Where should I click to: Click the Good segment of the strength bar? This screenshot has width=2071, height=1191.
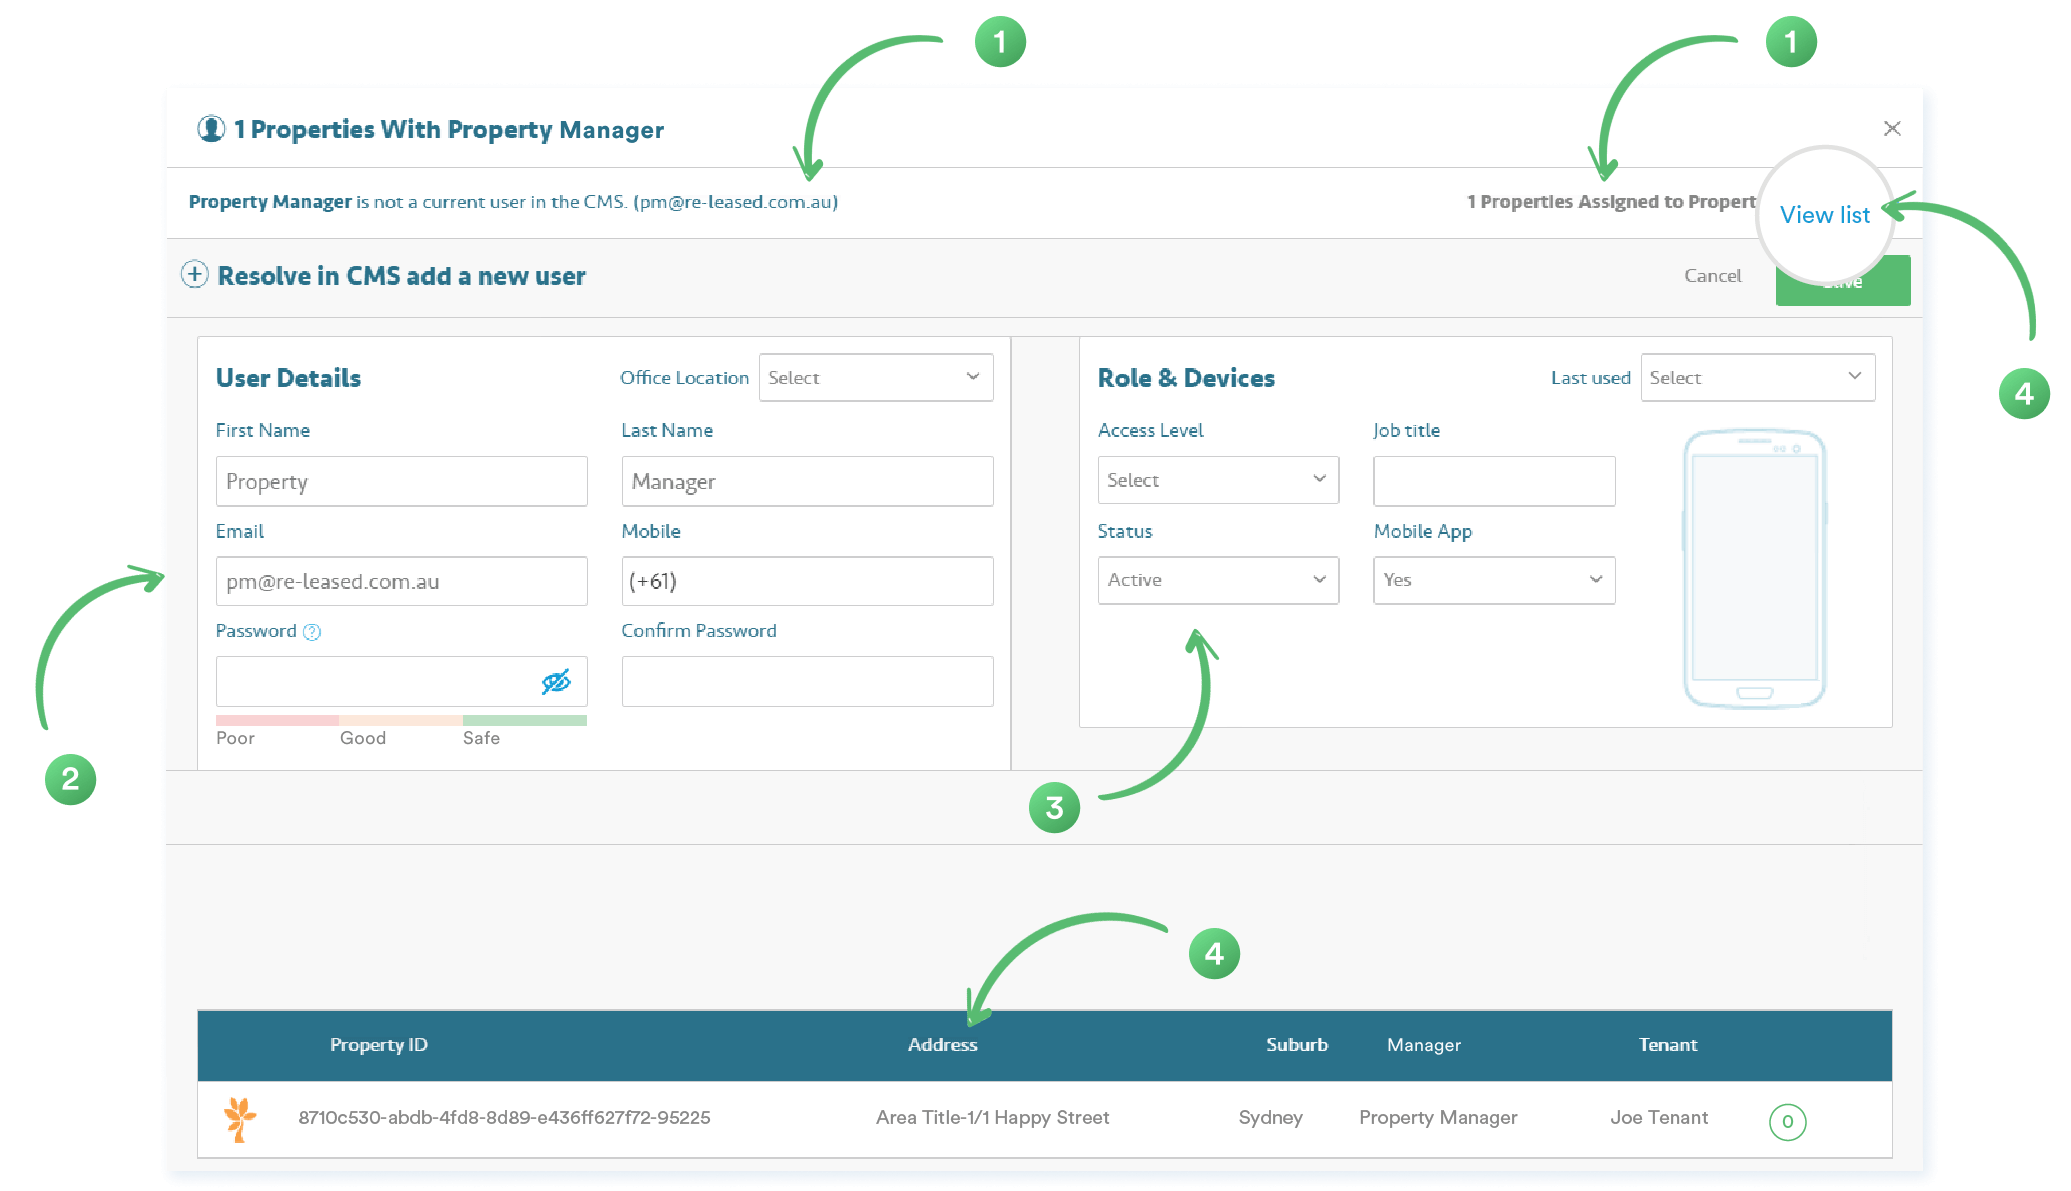point(401,720)
